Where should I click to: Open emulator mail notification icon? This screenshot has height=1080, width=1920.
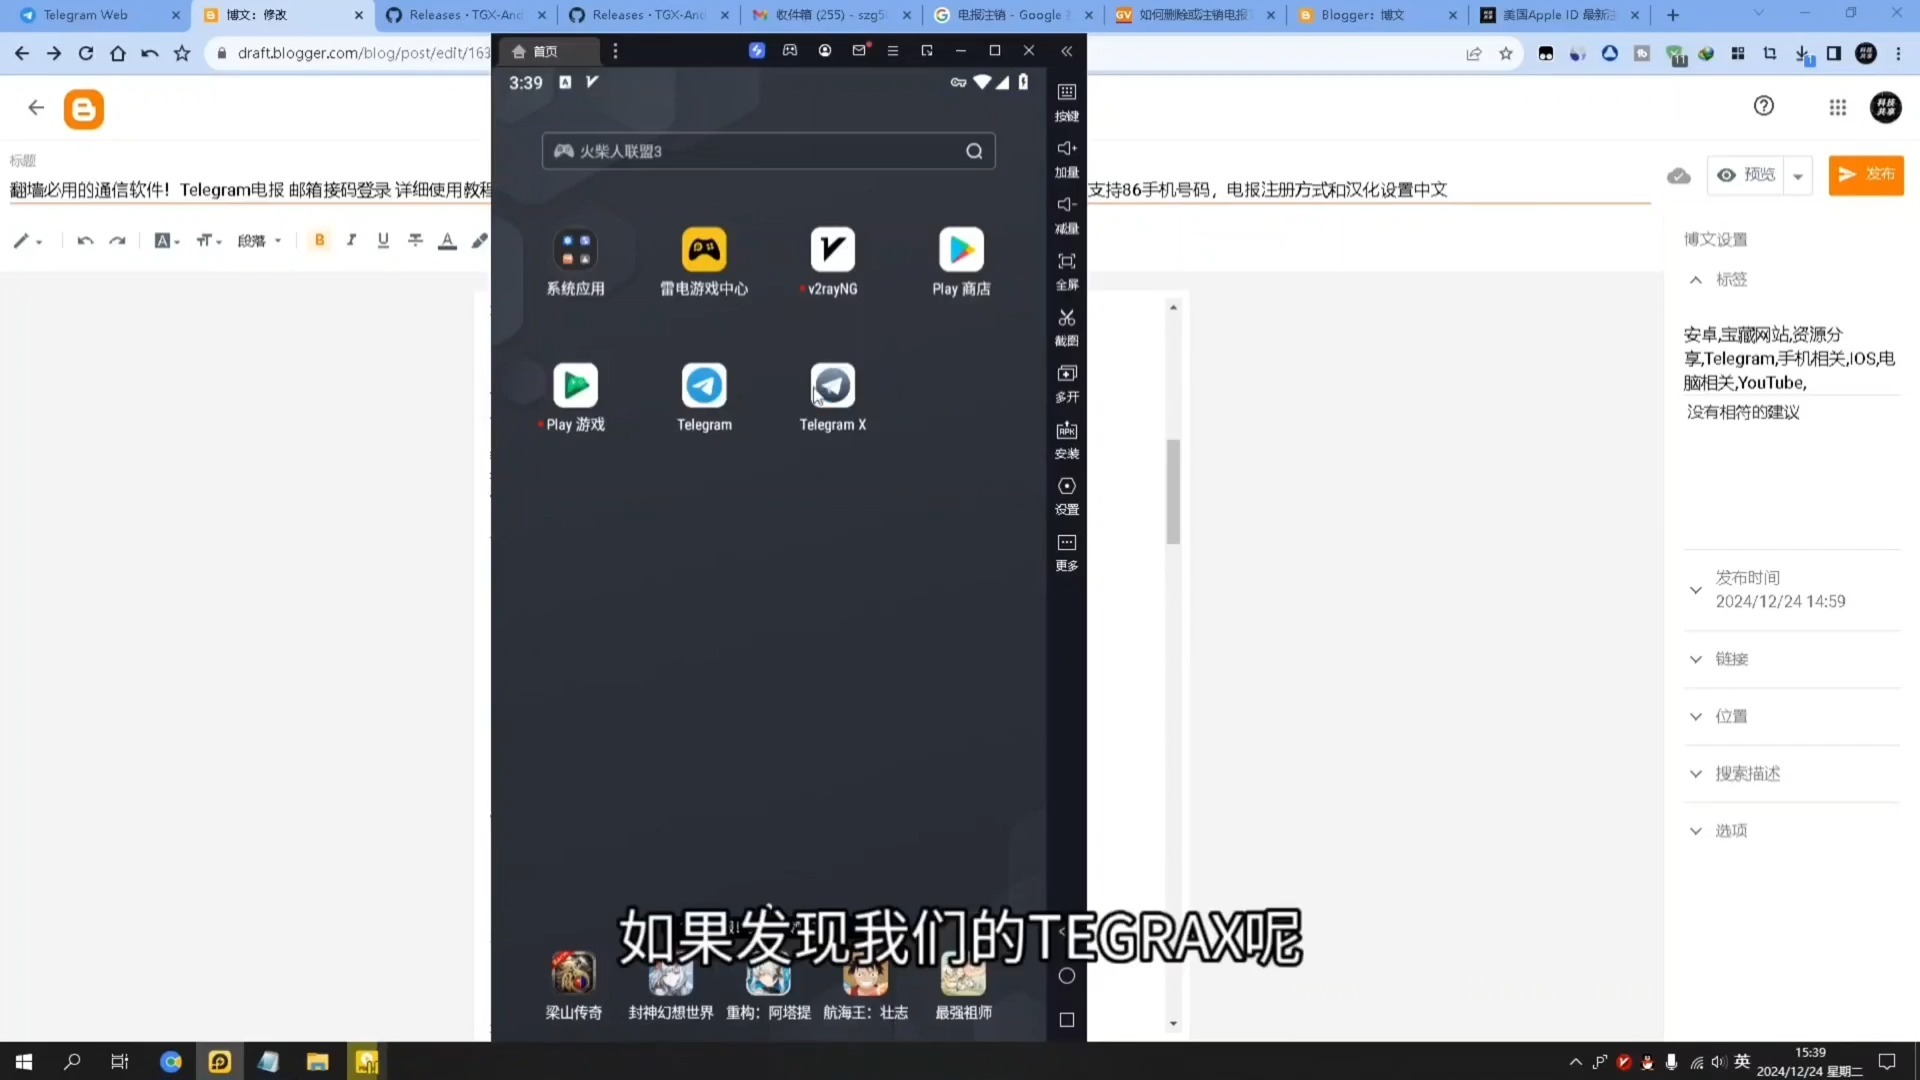859,51
